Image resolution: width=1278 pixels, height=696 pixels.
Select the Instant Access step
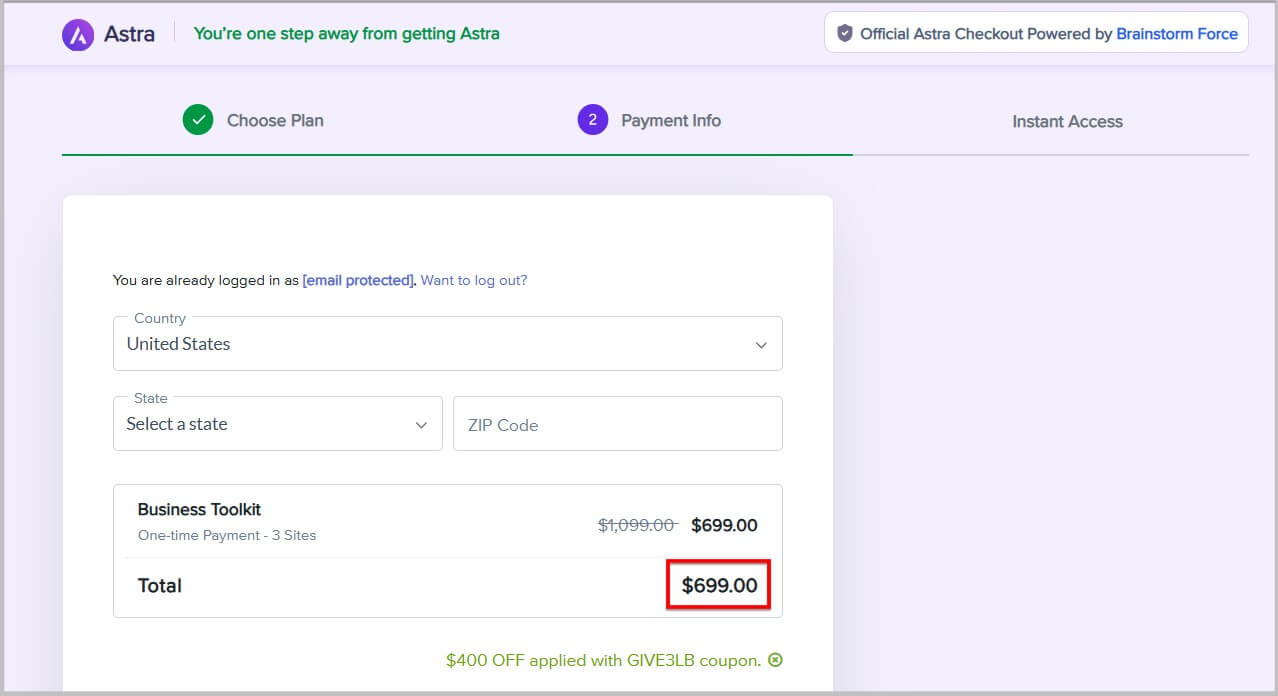[x=1067, y=121]
